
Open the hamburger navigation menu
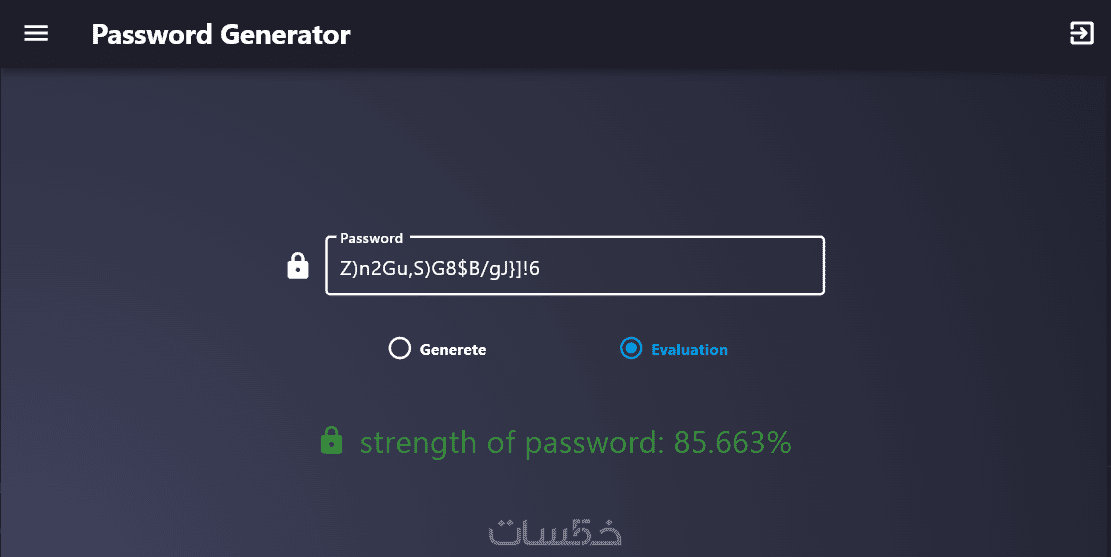coord(36,34)
